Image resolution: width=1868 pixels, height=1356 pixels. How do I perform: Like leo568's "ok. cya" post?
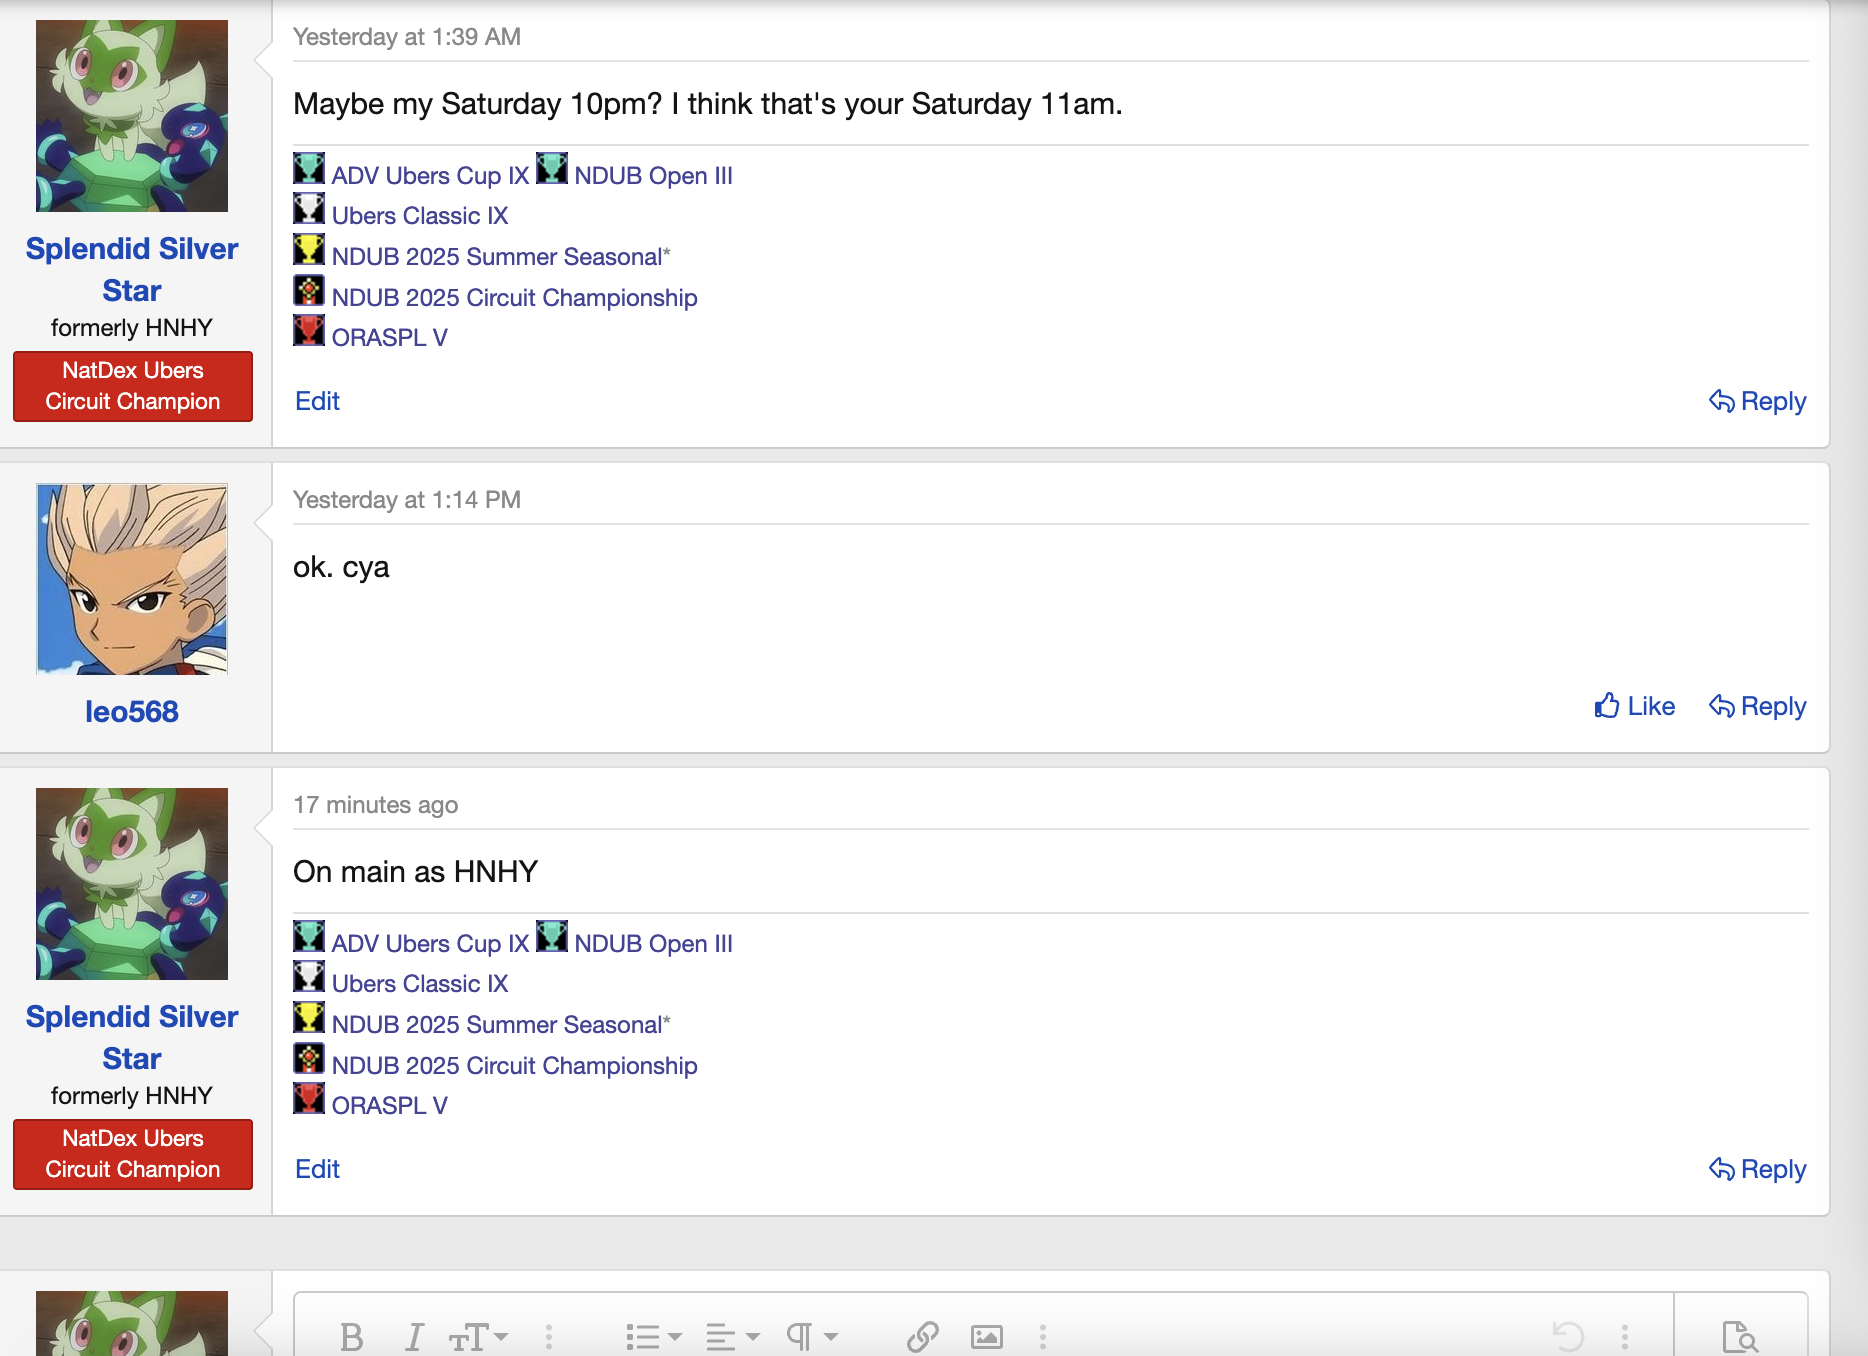[x=1634, y=706]
